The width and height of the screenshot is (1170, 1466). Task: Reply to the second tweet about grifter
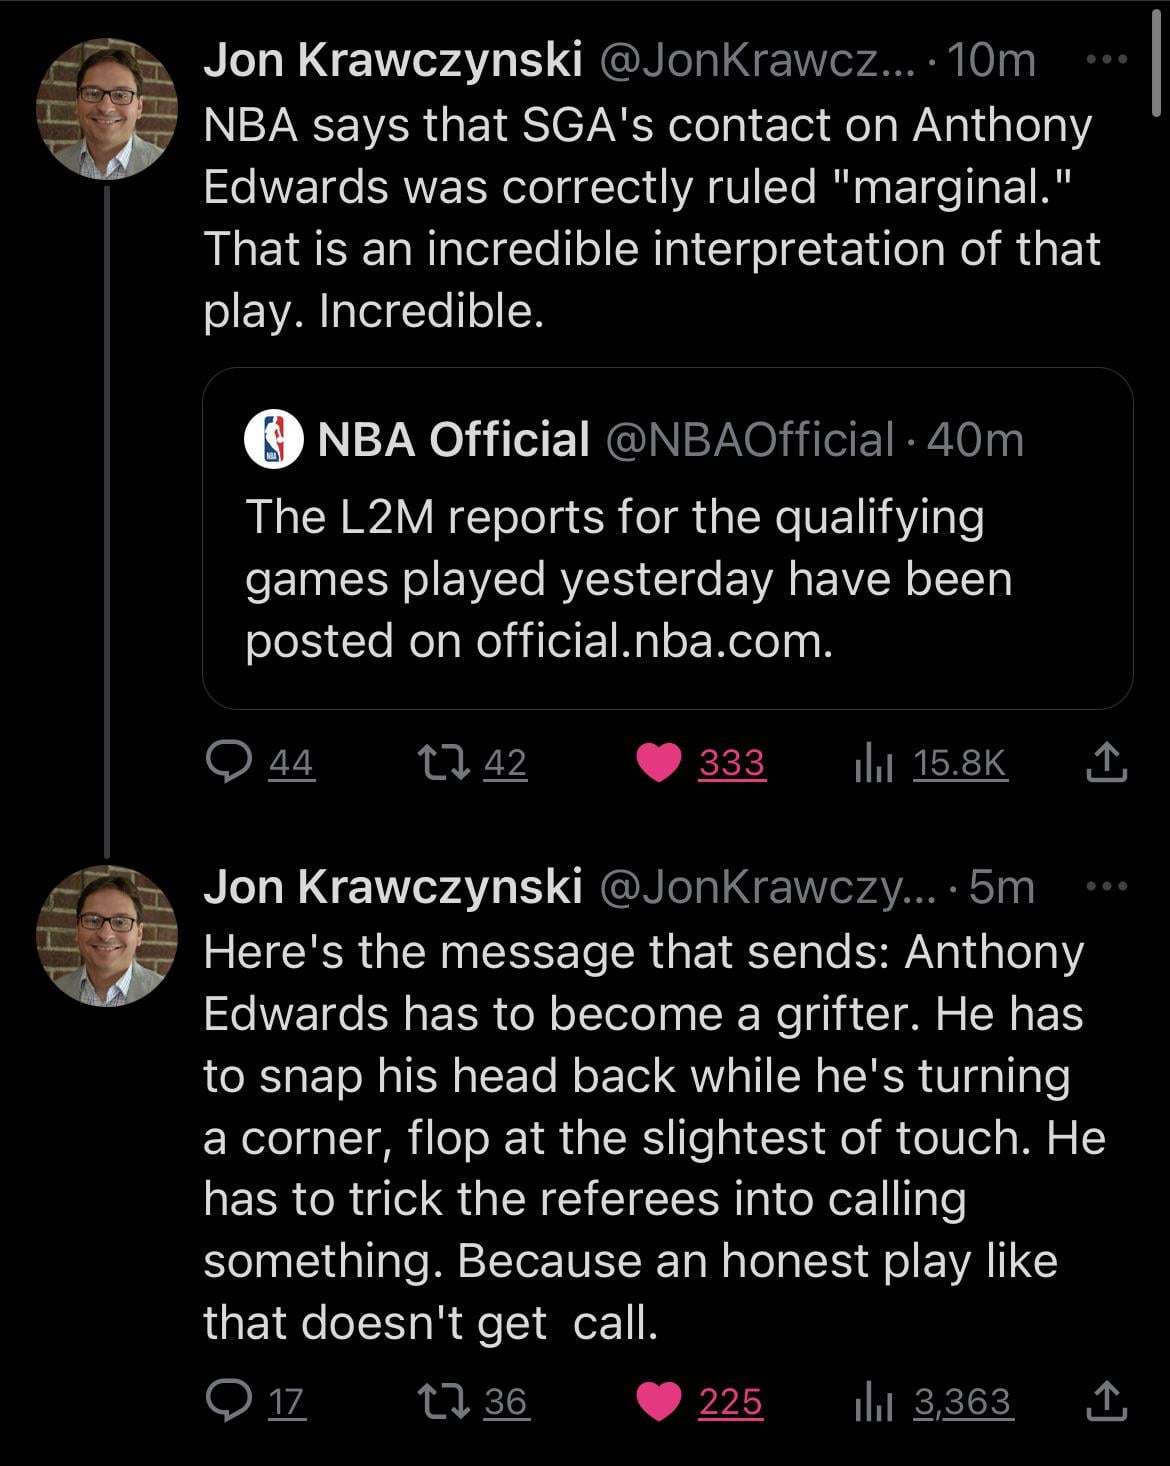(228, 1402)
